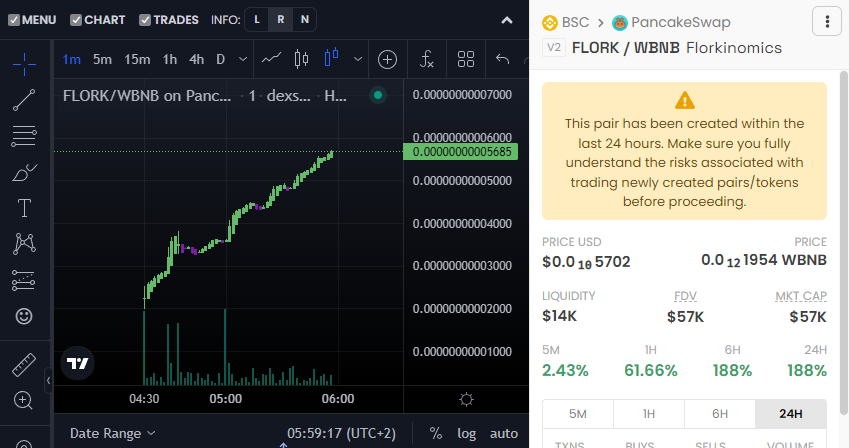
Task: Click the 05:59:17 (UTC+2) timezone
Action: (x=341, y=433)
